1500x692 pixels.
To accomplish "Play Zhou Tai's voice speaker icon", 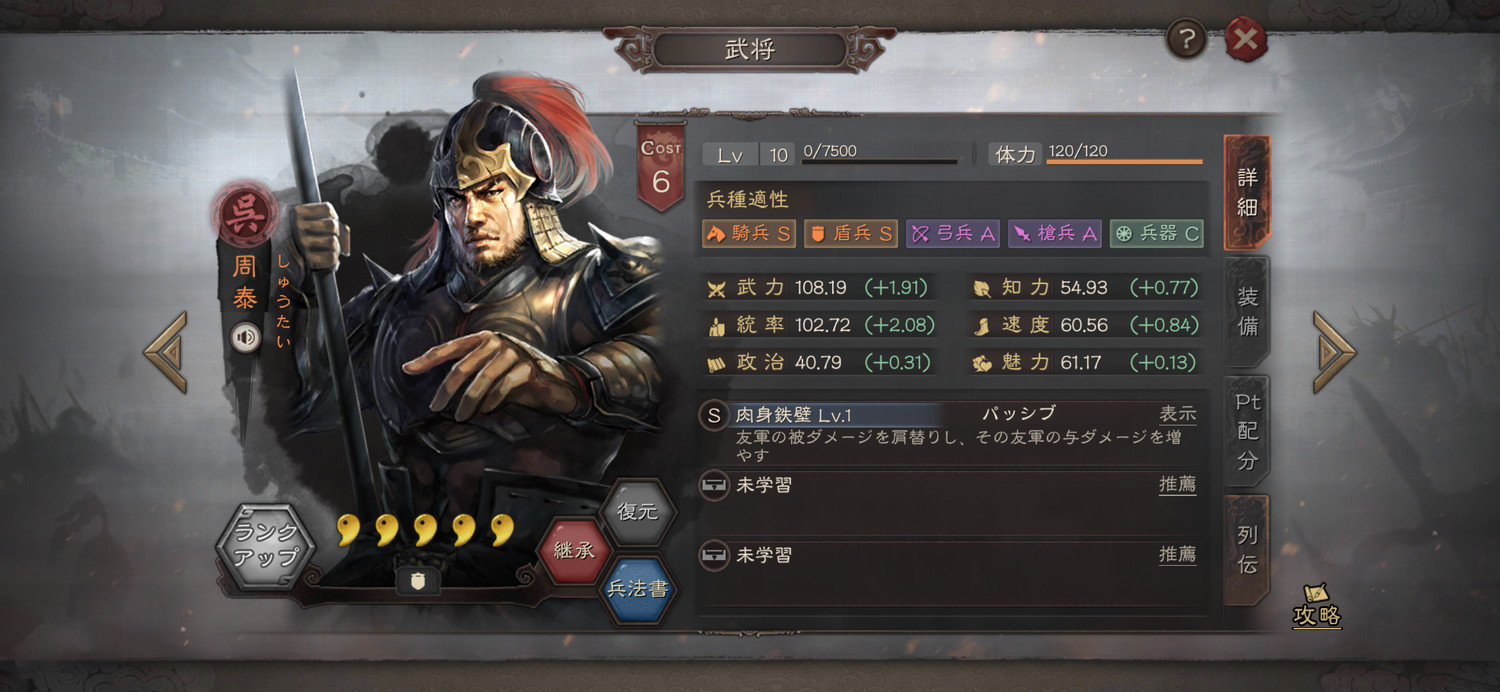I will (x=246, y=338).
